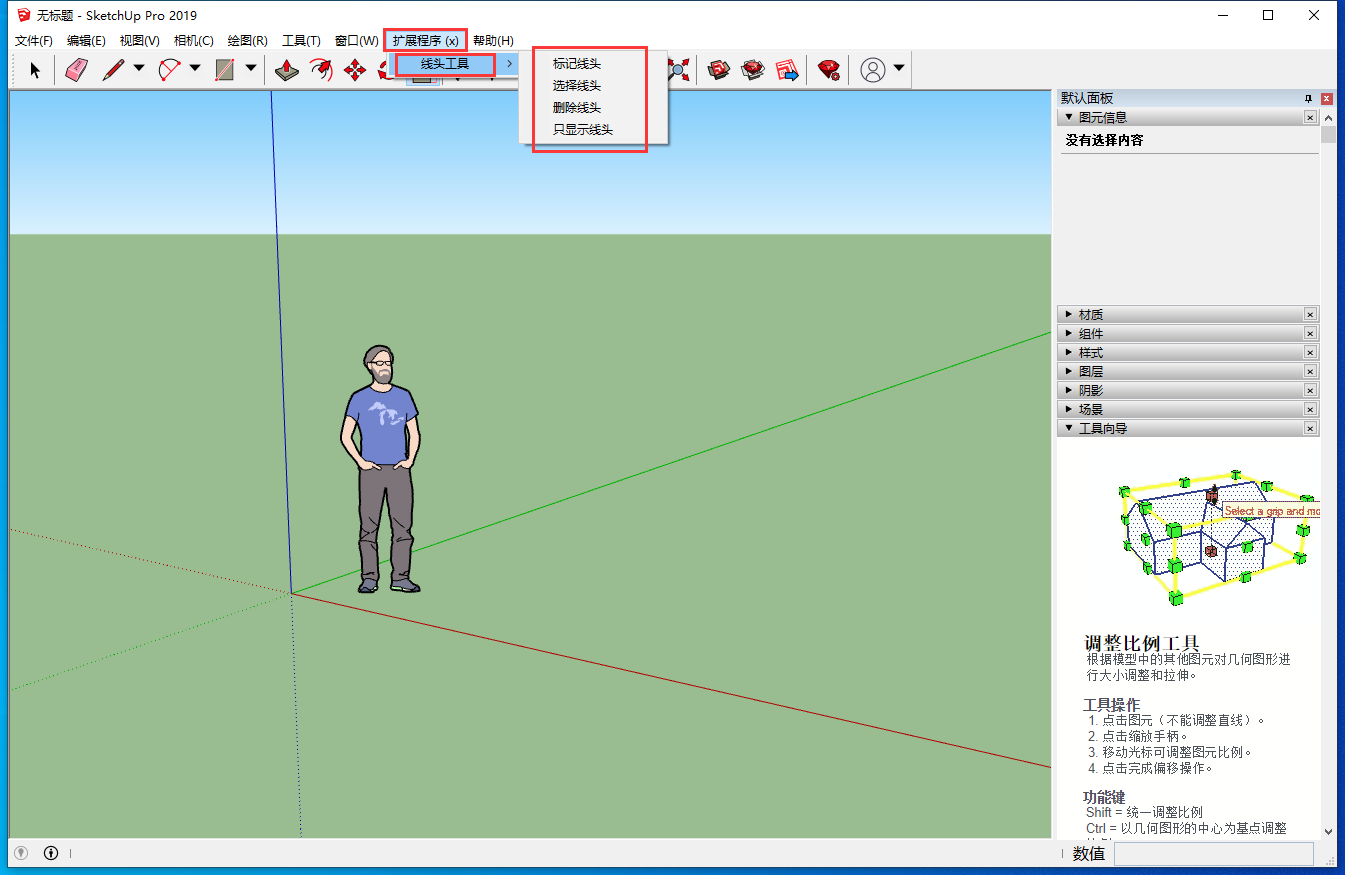Viewport: 1345px width, 875px height.
Task: Open Extension Warehouse from toolbar
Action: click(752, 70)
